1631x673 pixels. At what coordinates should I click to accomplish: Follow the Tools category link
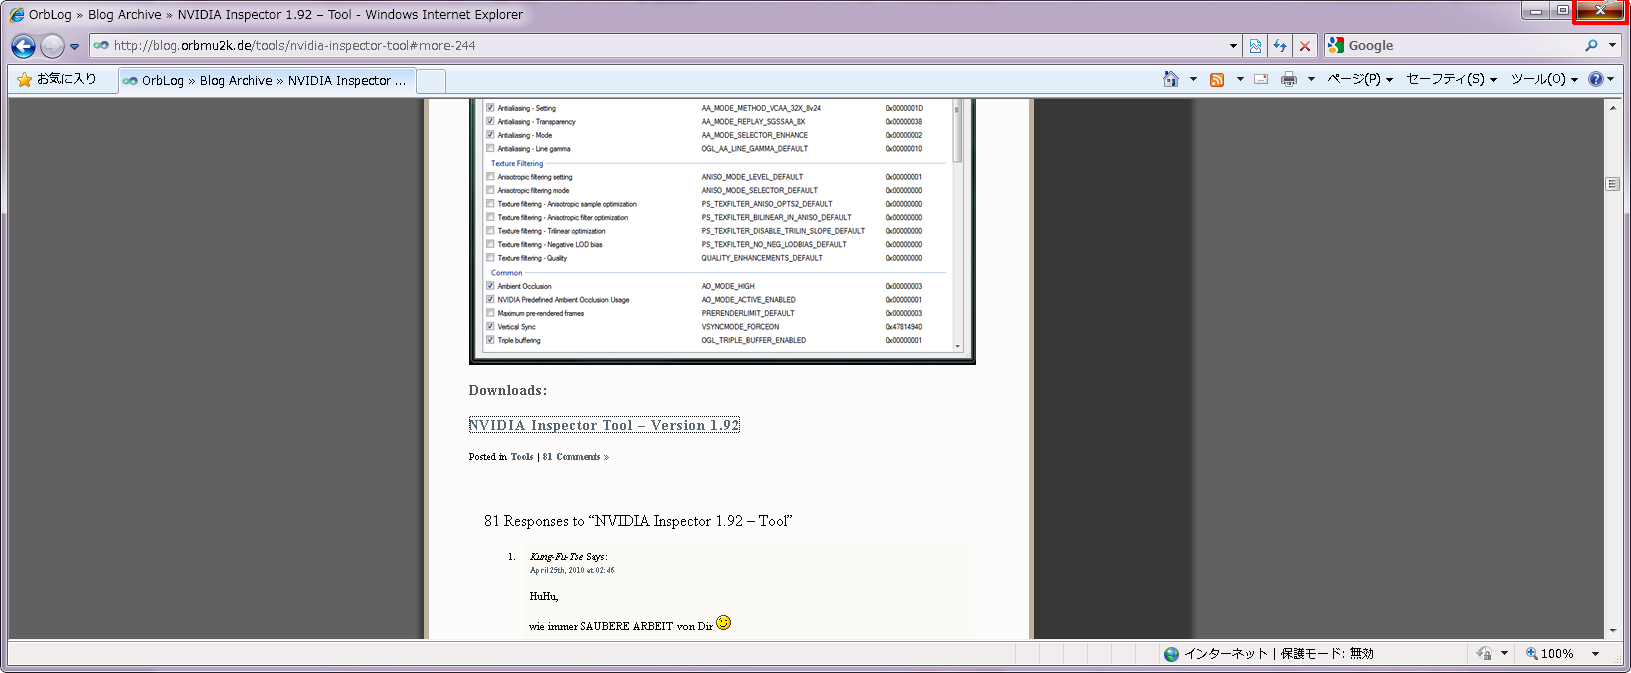coord(522,457)
